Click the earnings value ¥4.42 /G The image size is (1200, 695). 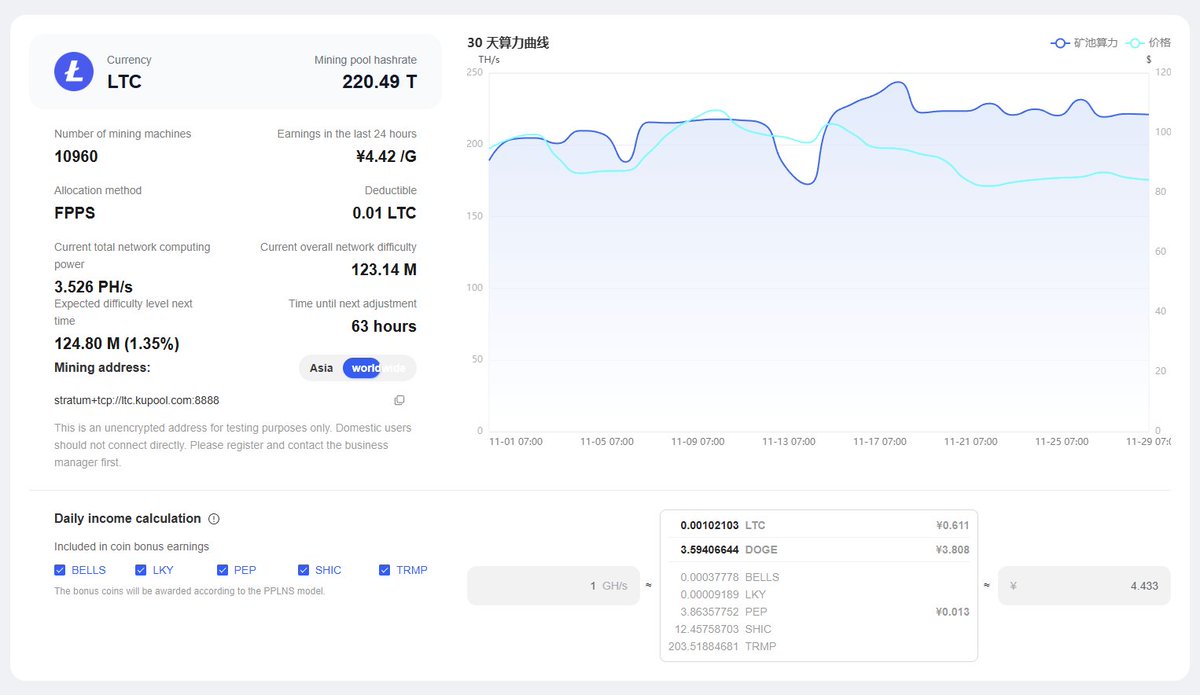coord(386,157)
